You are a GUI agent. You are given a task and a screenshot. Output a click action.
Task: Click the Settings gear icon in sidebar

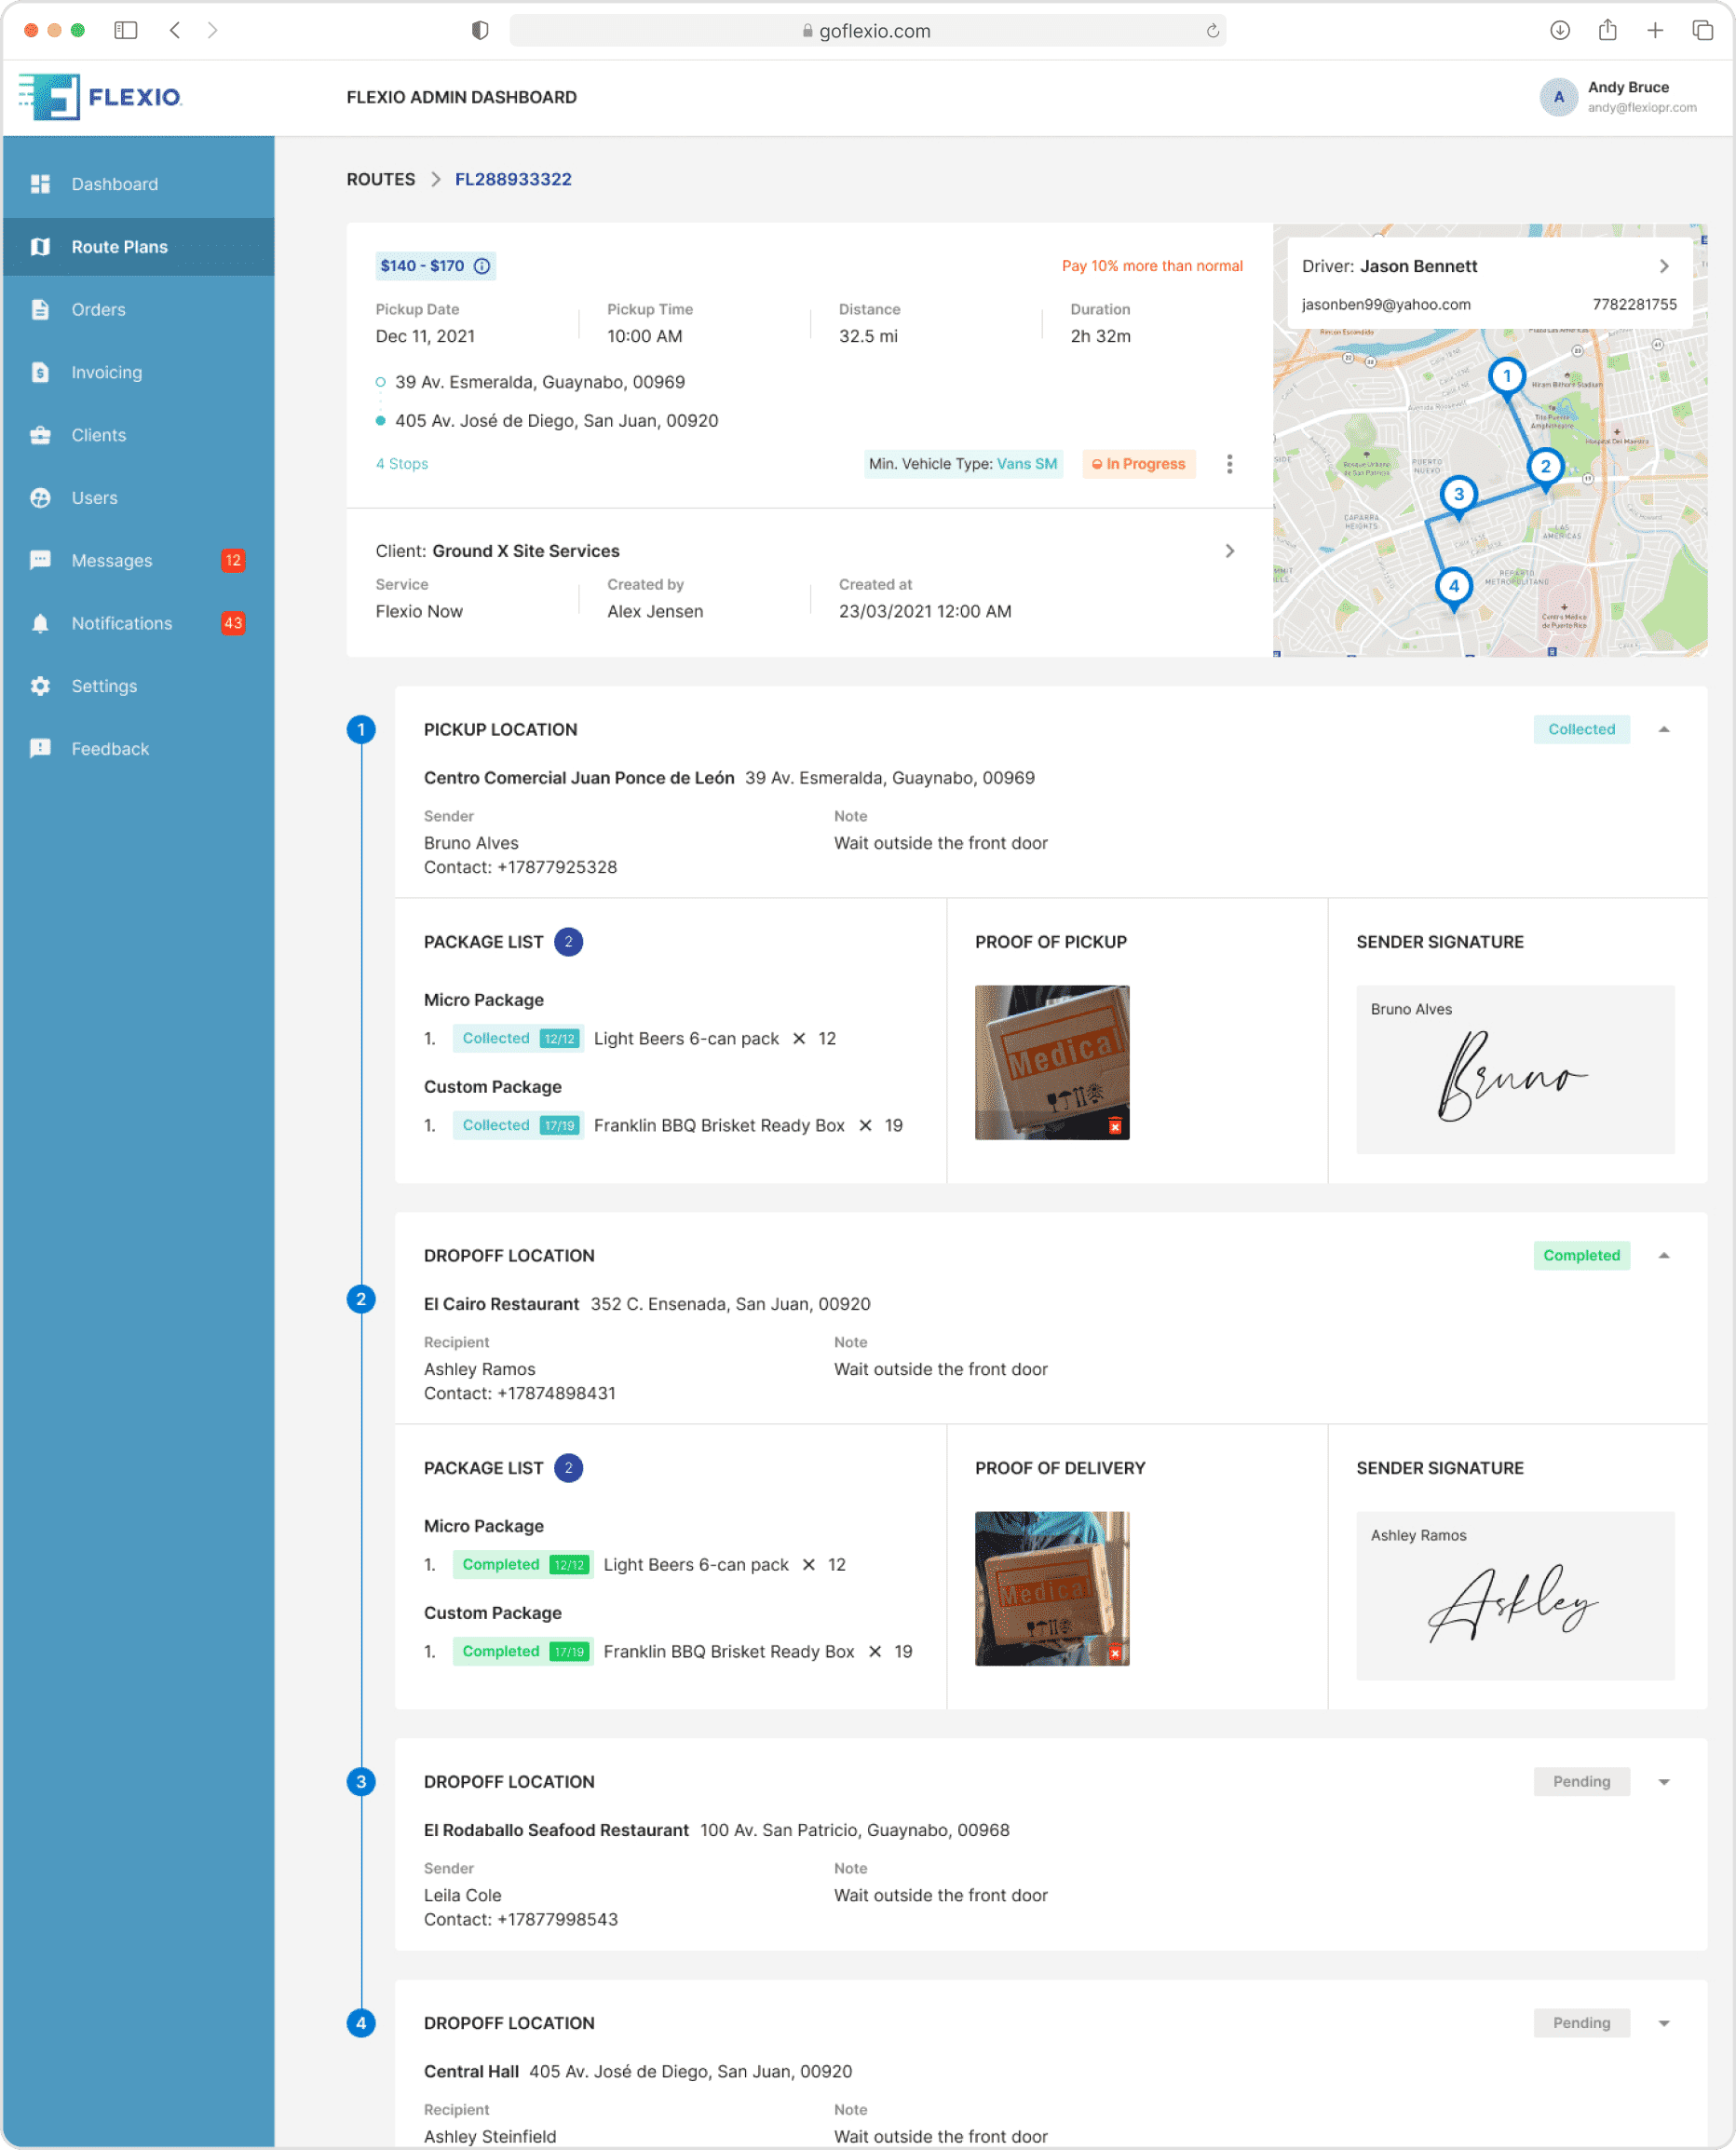[40, 686]
